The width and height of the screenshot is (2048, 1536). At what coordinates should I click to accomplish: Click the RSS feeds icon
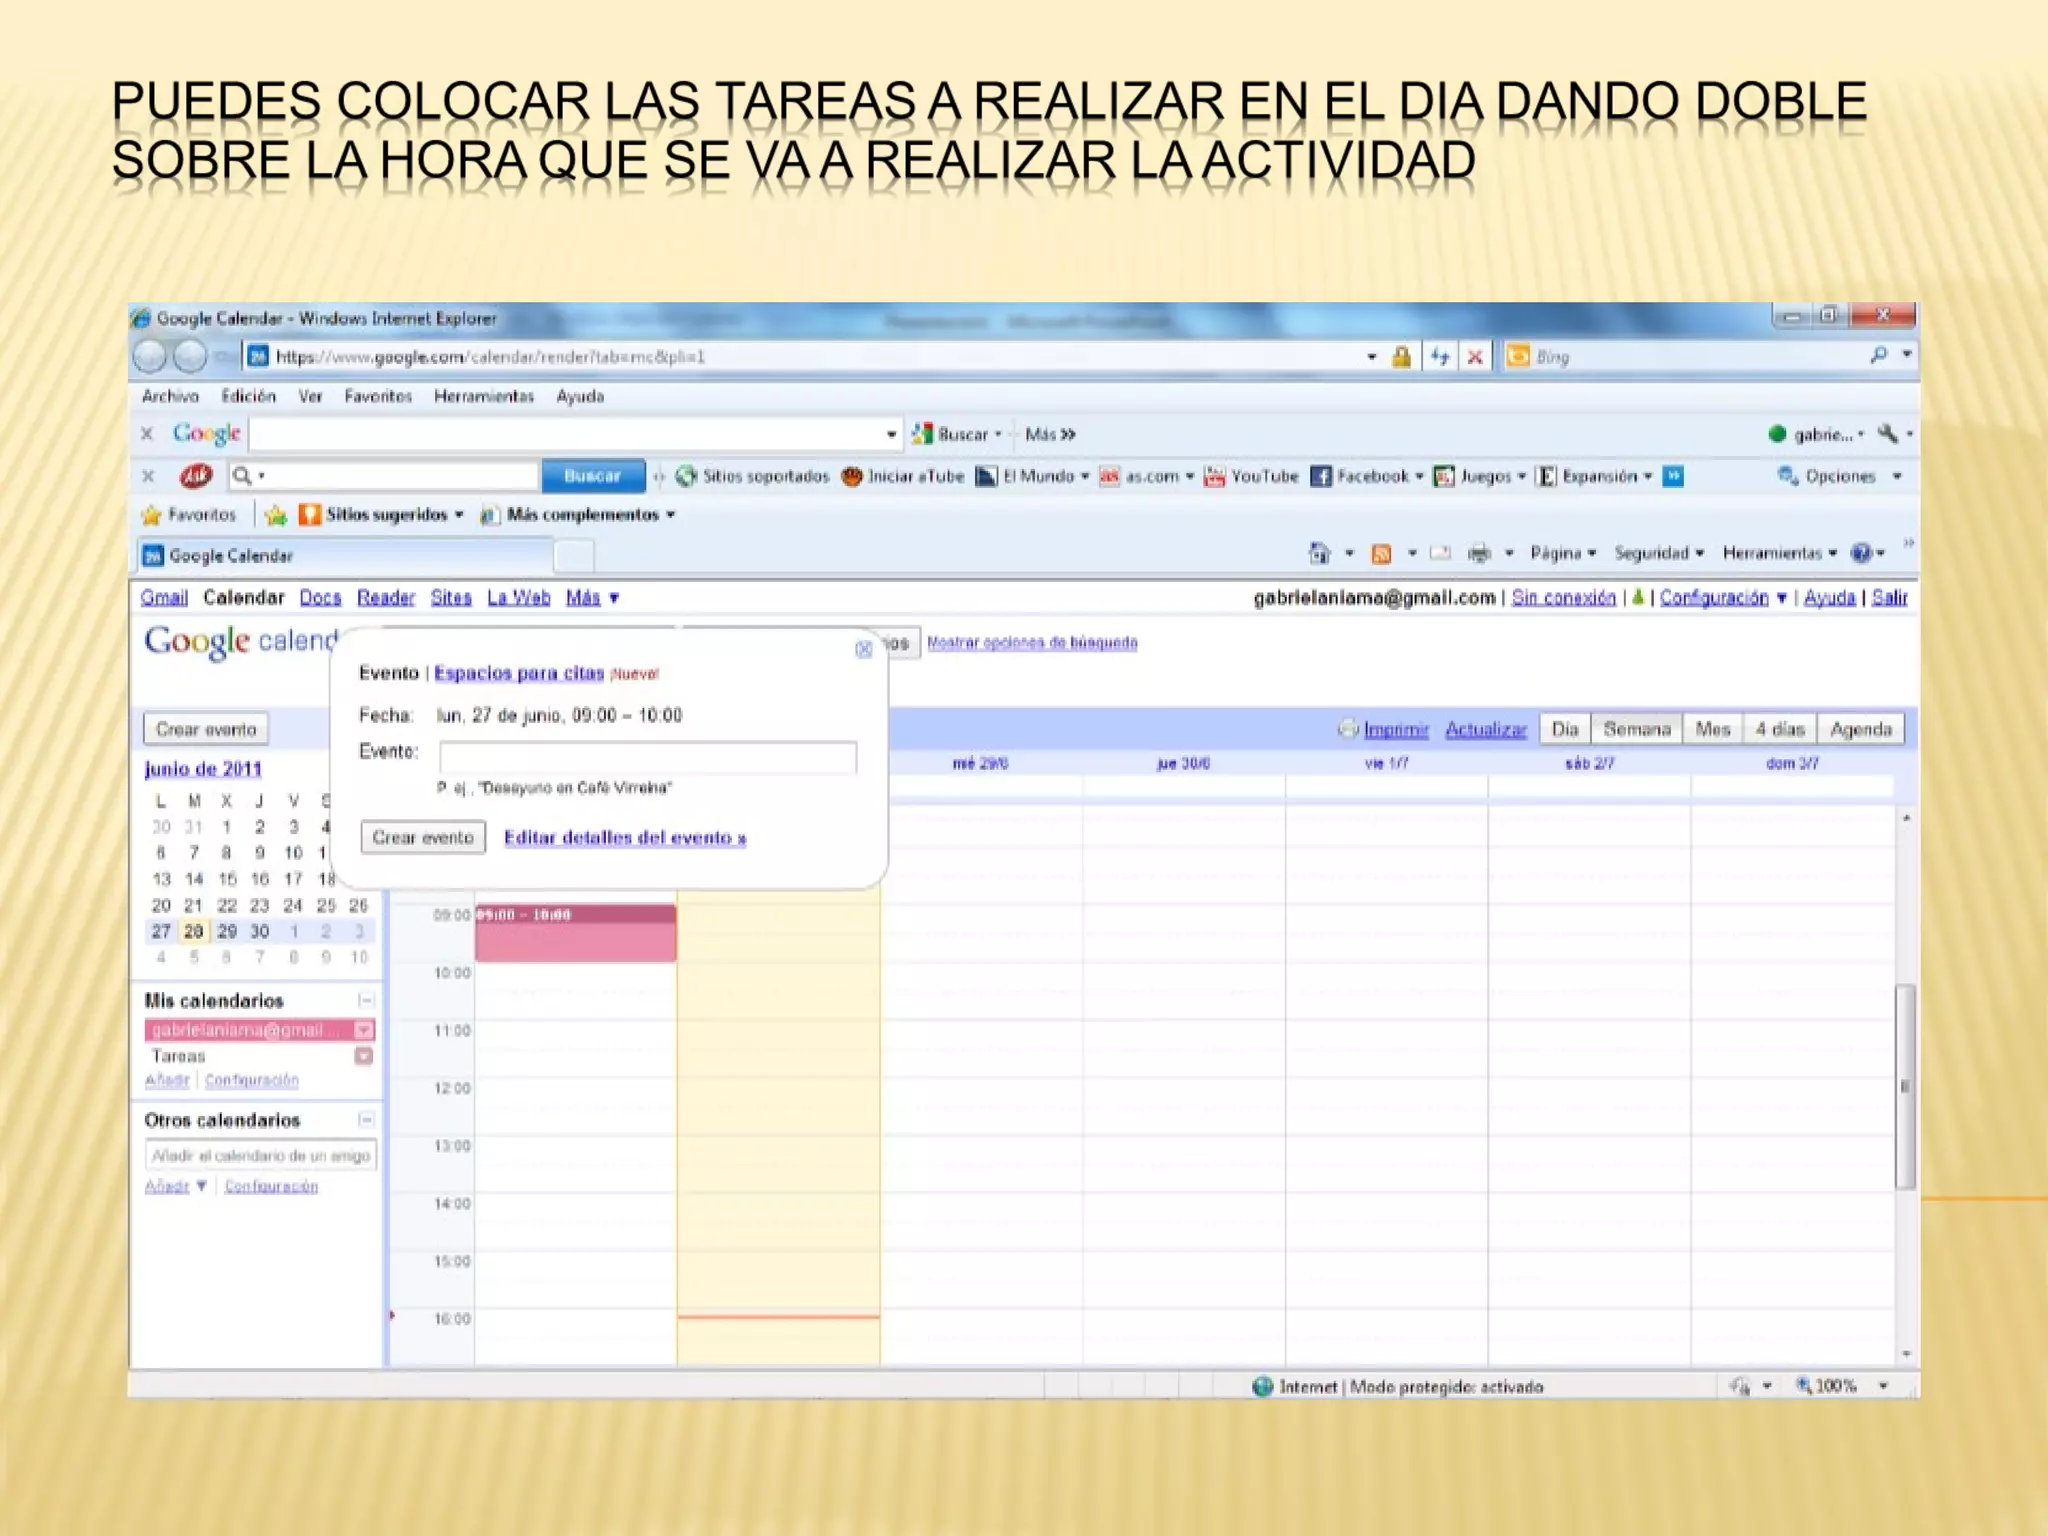pyautogui.click(x=1381, y=553)
